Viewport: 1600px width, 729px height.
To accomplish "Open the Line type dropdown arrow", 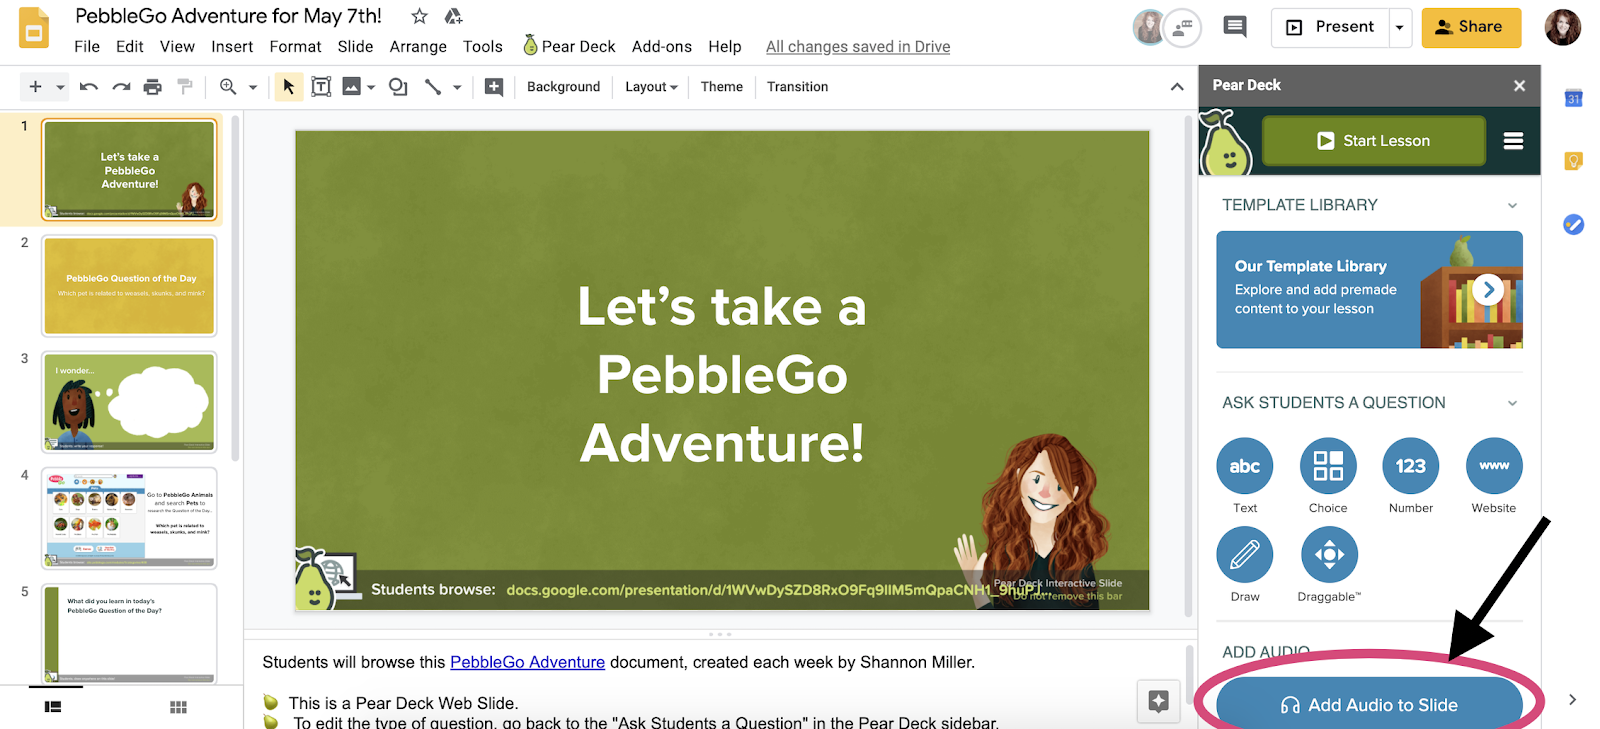I will (457, 87).
